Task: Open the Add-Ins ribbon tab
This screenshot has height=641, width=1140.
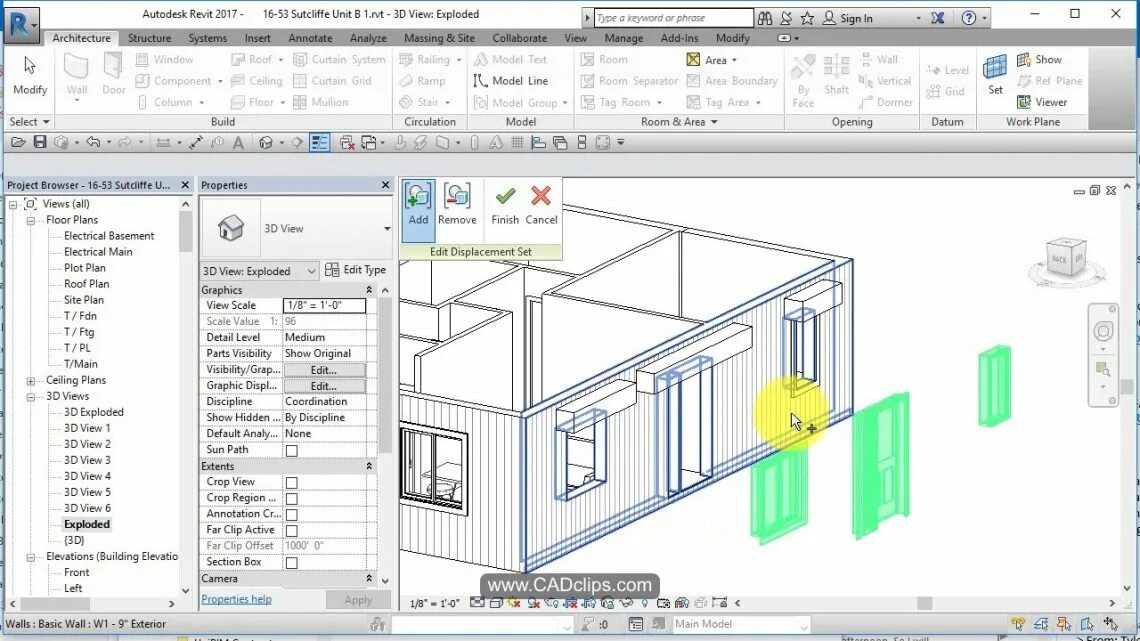Action: point(679,38)
